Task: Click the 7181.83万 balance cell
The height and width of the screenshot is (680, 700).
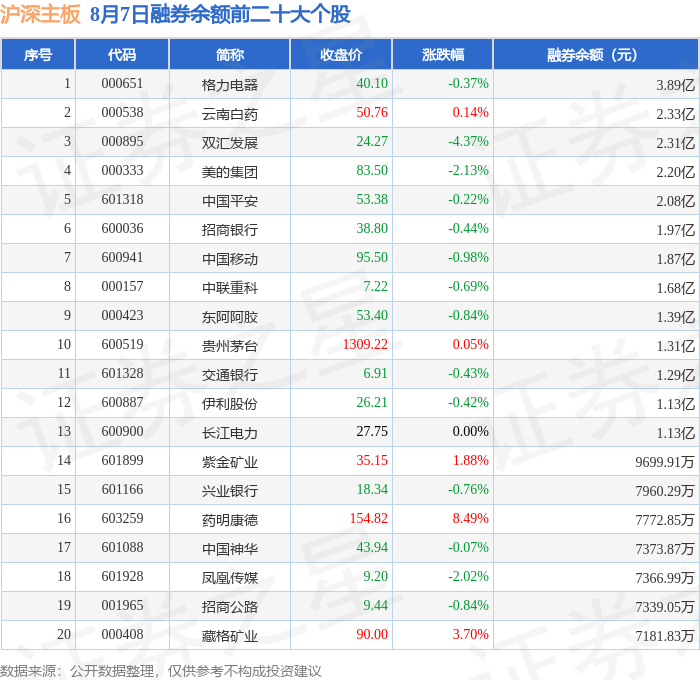Action: tap(665, 636)
